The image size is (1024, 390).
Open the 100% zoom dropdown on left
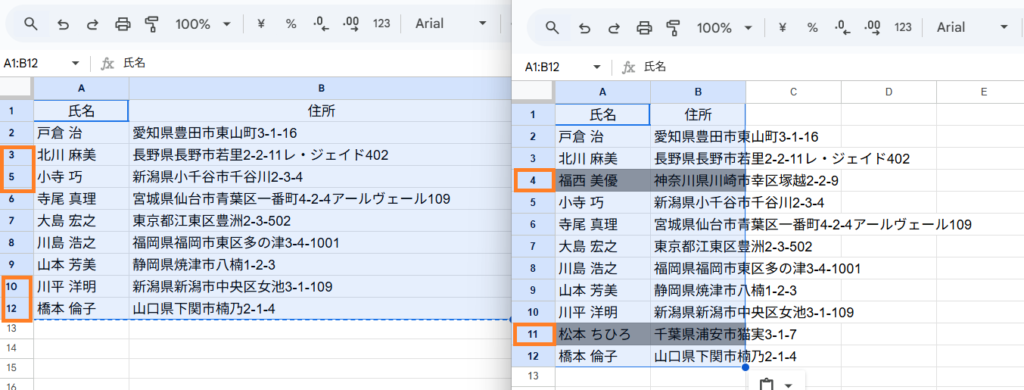[x=203, y=24]
